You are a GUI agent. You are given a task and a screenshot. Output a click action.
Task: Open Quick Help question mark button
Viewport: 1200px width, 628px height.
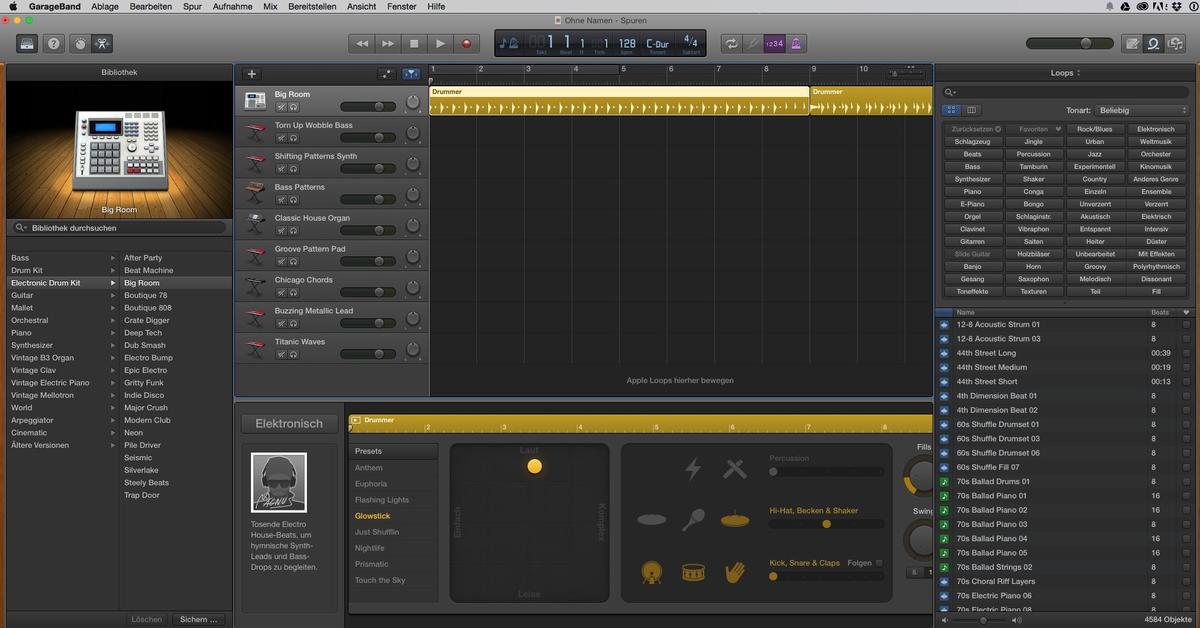(x=53, y=44)
